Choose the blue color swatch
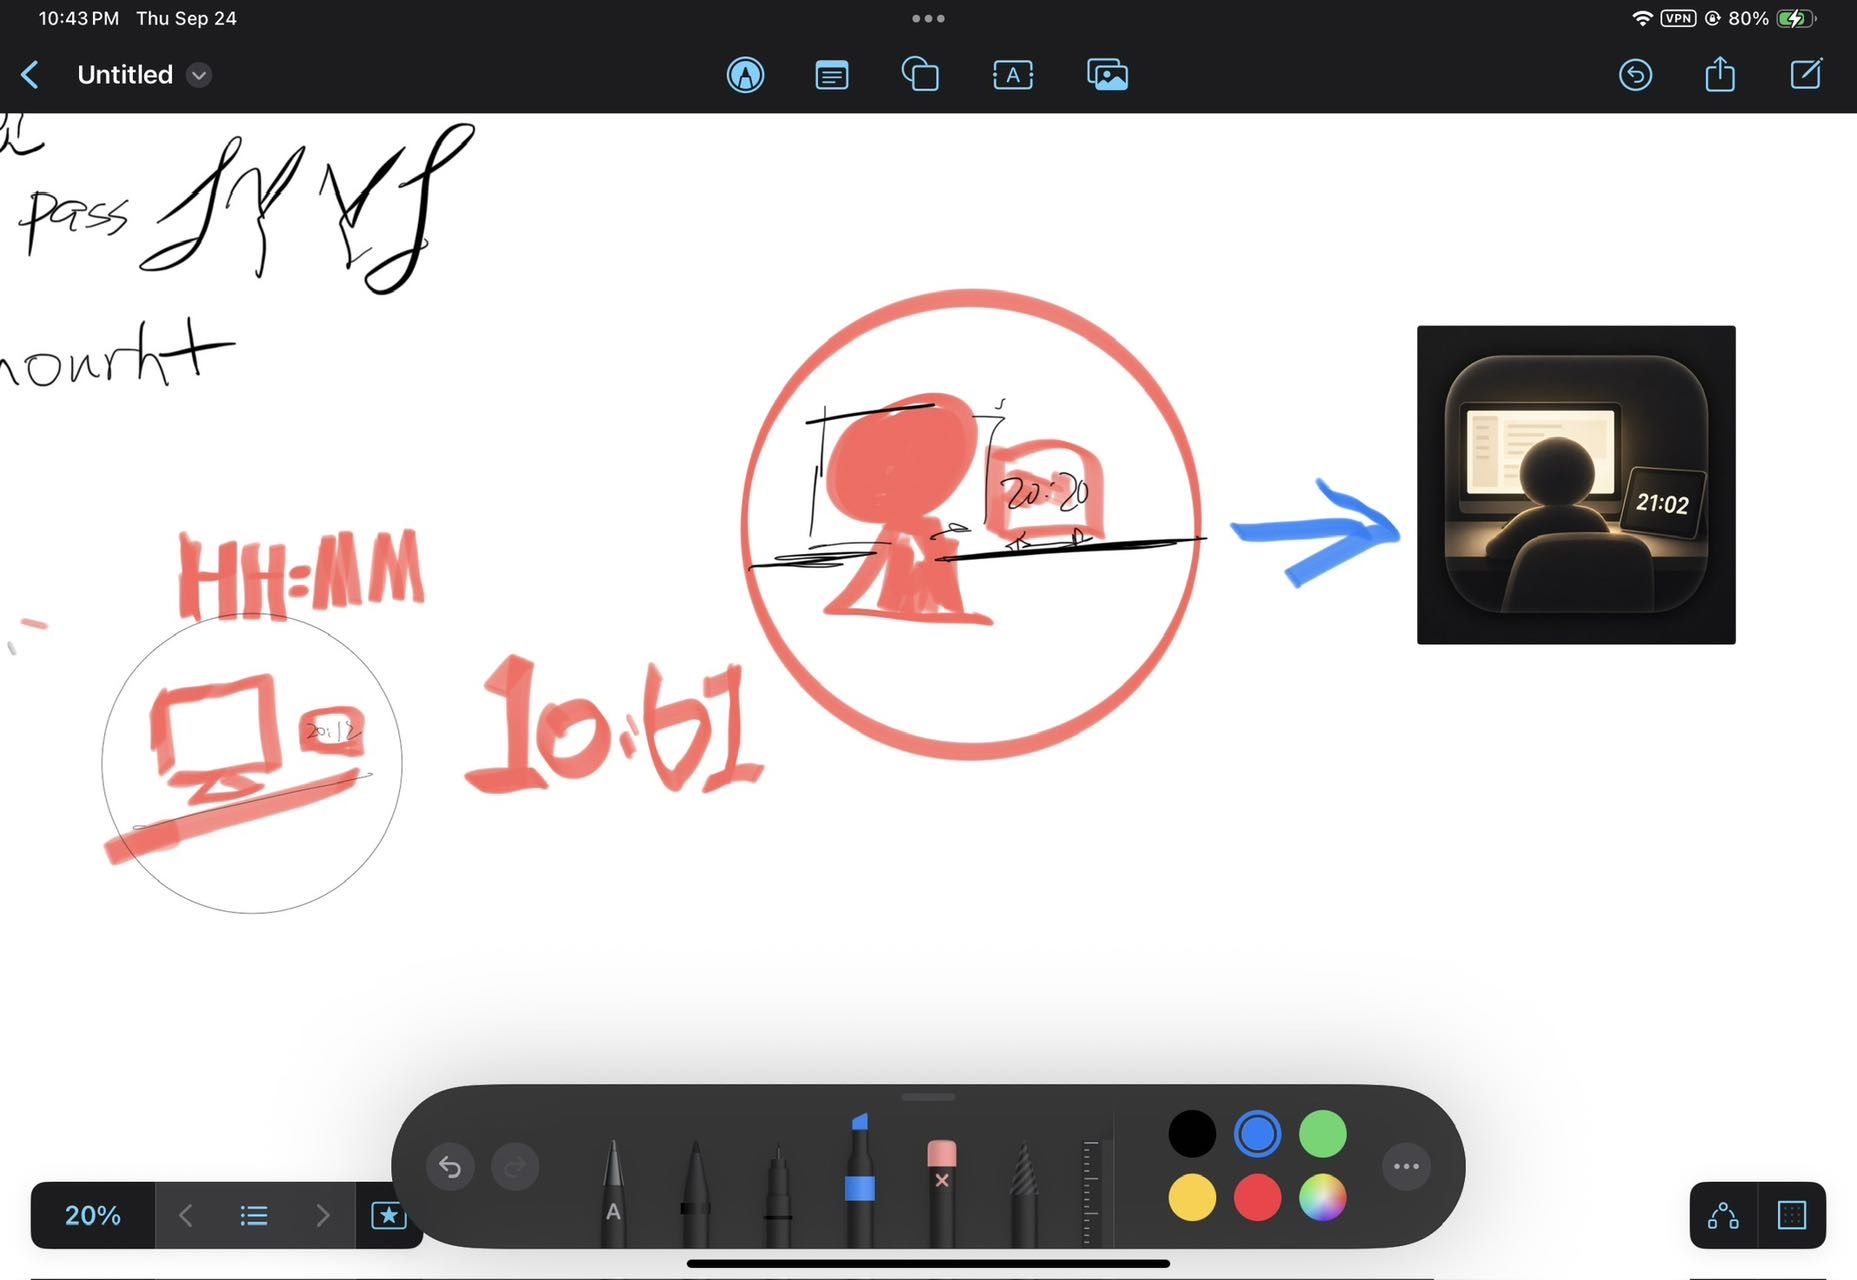This screenshot has width=1857, height=1280. [x=1257, y=1134]
